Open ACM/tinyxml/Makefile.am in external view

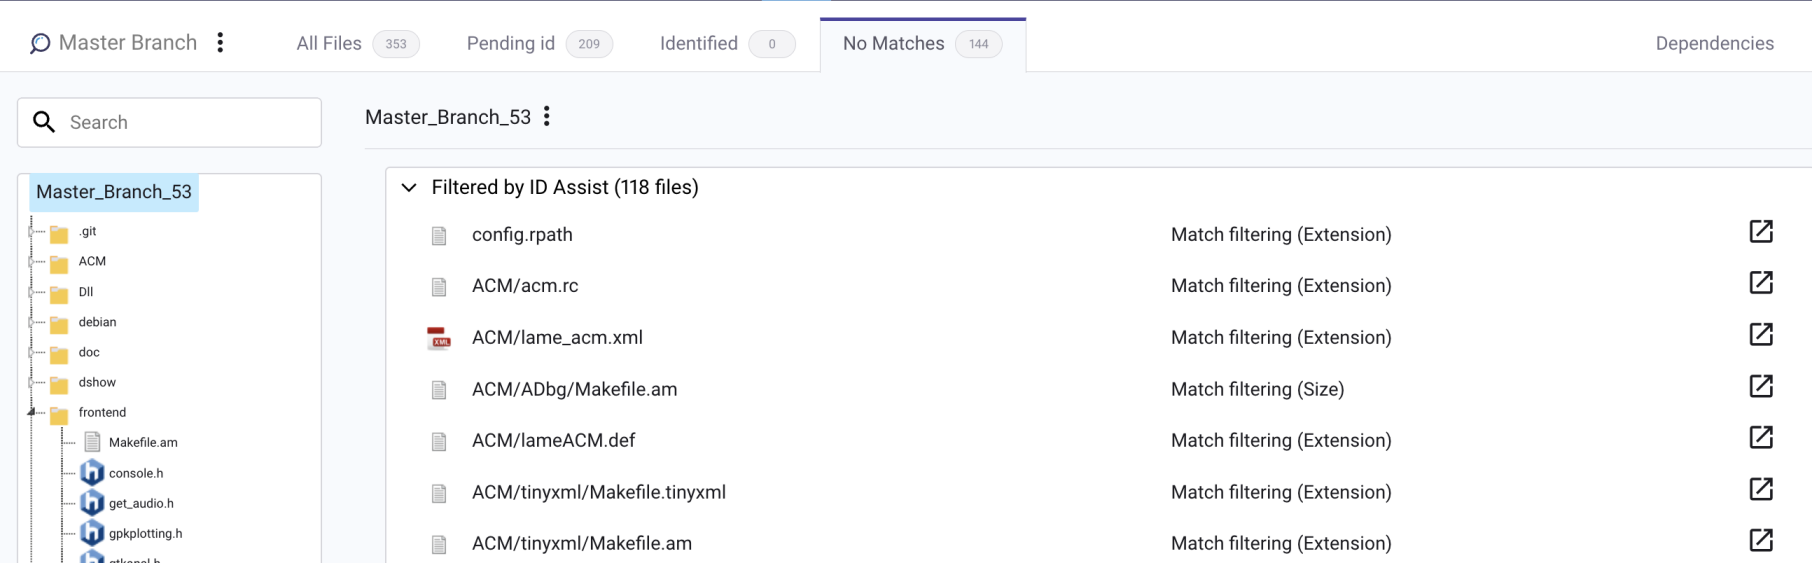click(1761, 540)
